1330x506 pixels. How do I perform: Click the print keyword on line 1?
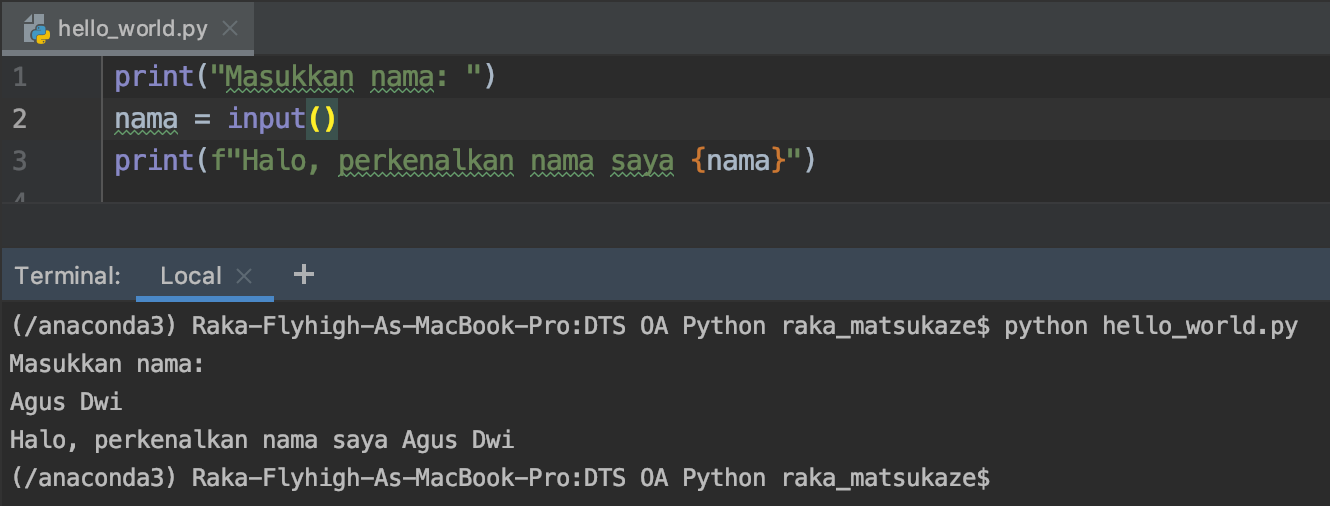tap(155, 77)
